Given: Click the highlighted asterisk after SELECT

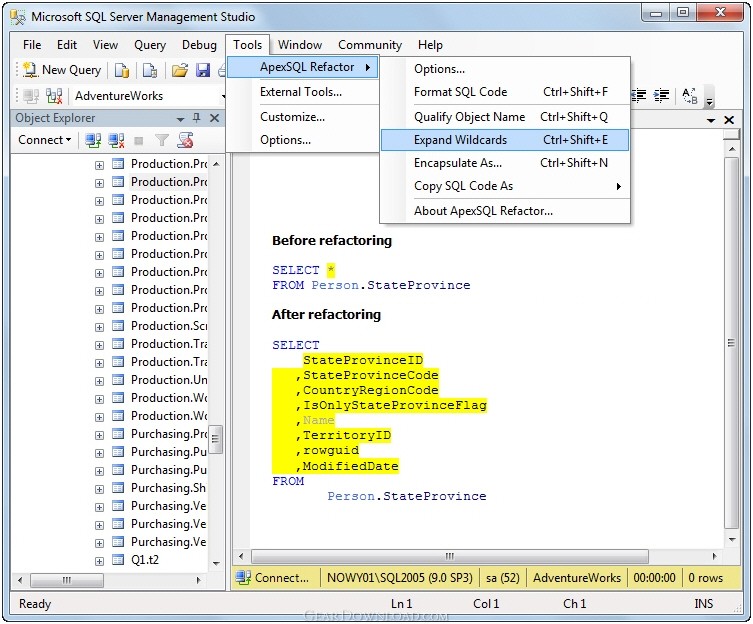Looking at the screenshot, I should (x=330, y=270).
